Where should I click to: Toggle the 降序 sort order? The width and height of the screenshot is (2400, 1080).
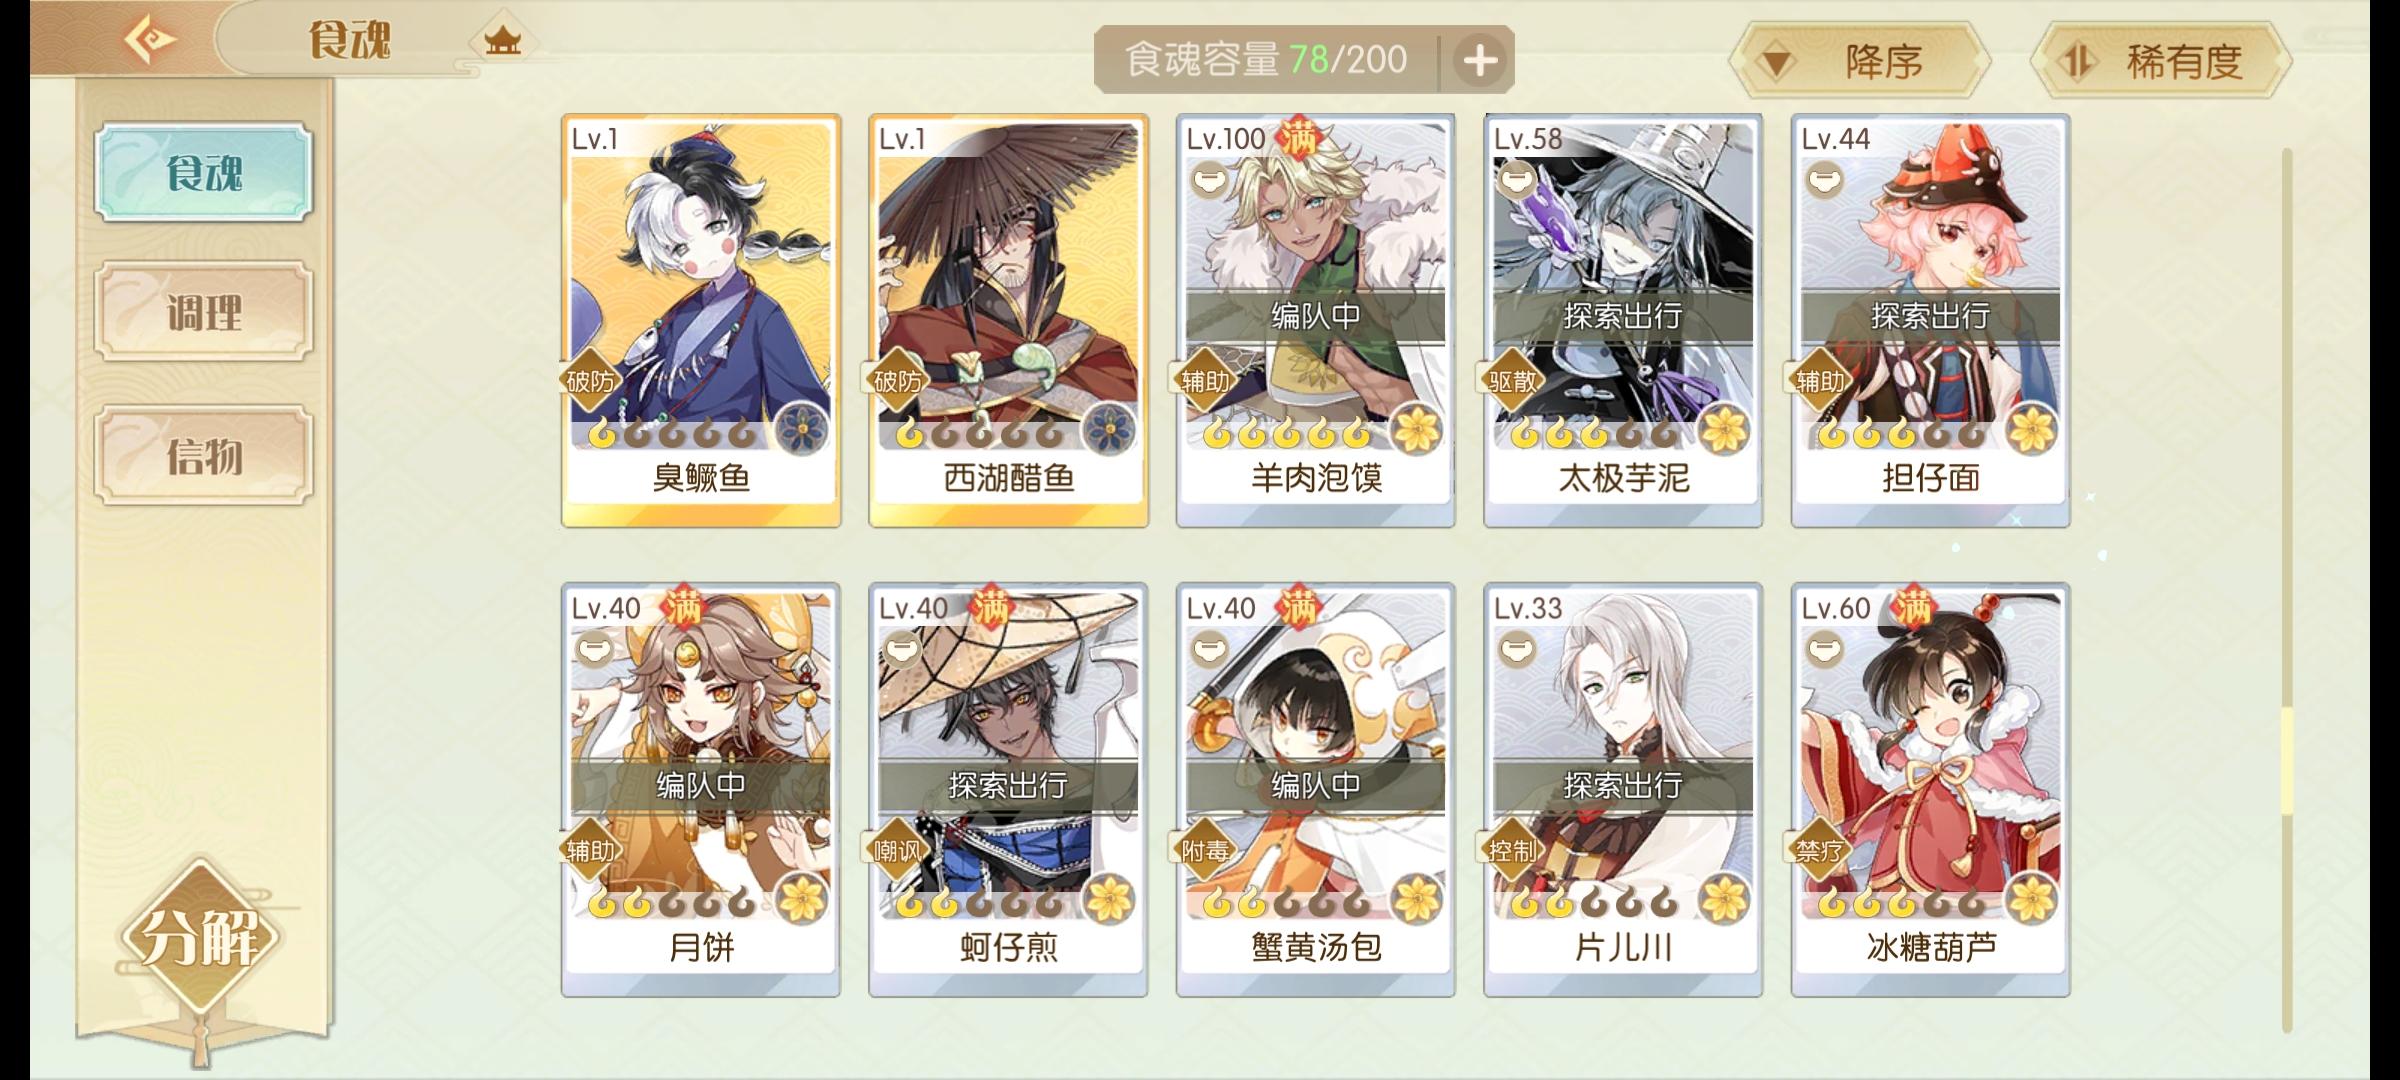click(1859, 61)
